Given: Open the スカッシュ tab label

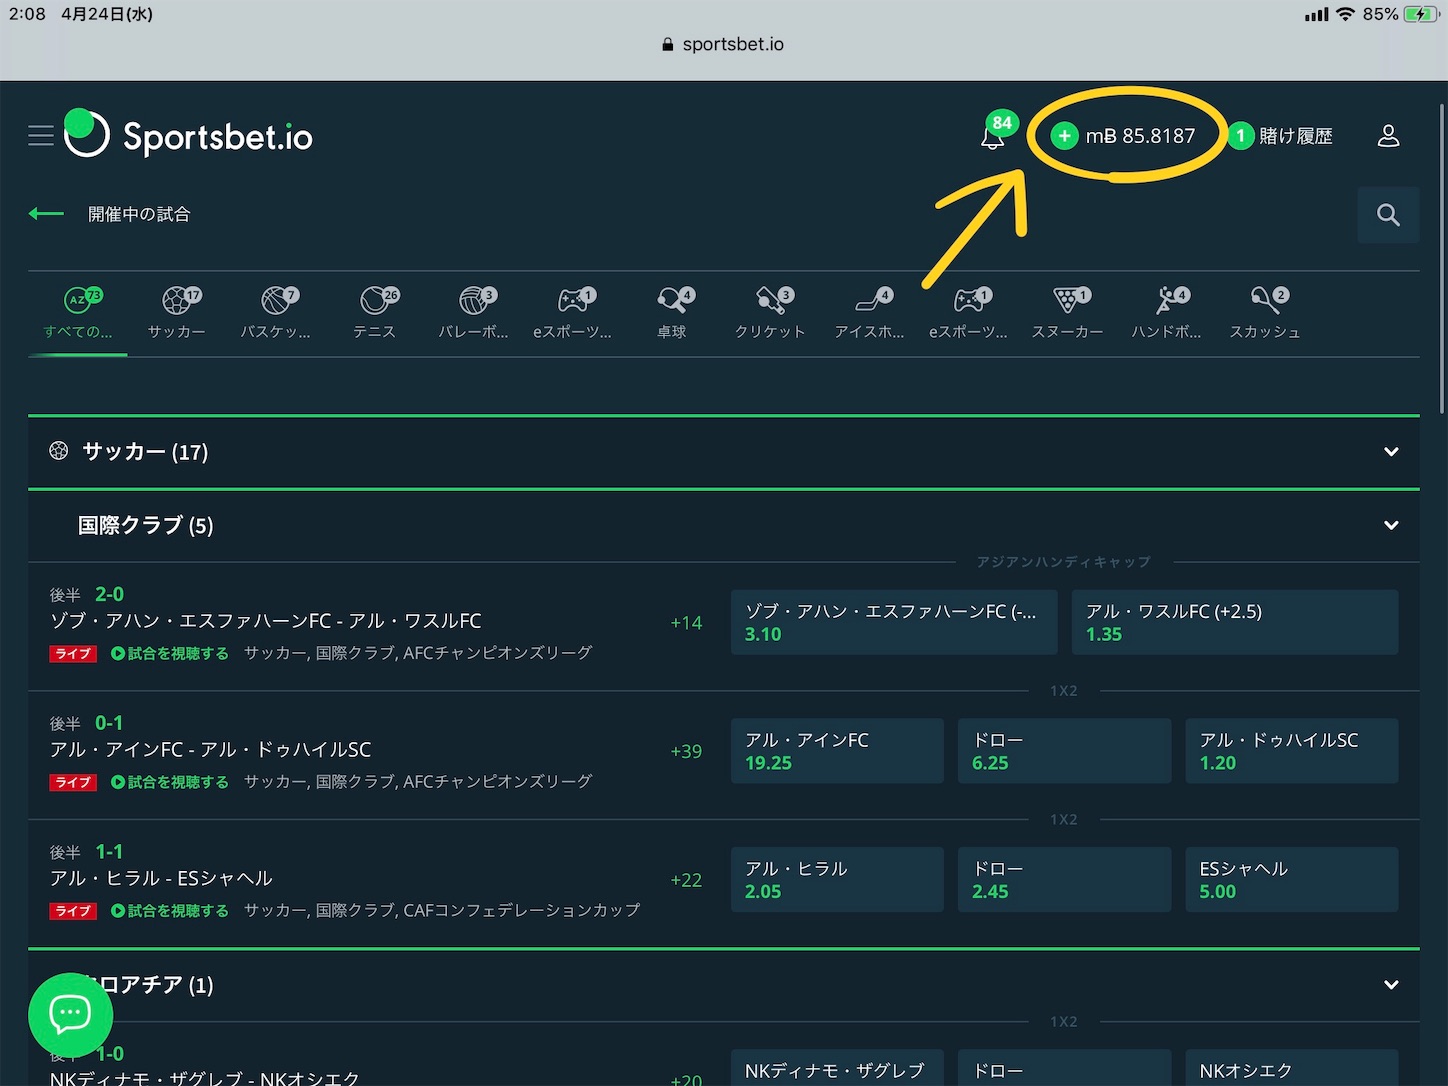Looking at the screenshot, I should pos(1266,332).
